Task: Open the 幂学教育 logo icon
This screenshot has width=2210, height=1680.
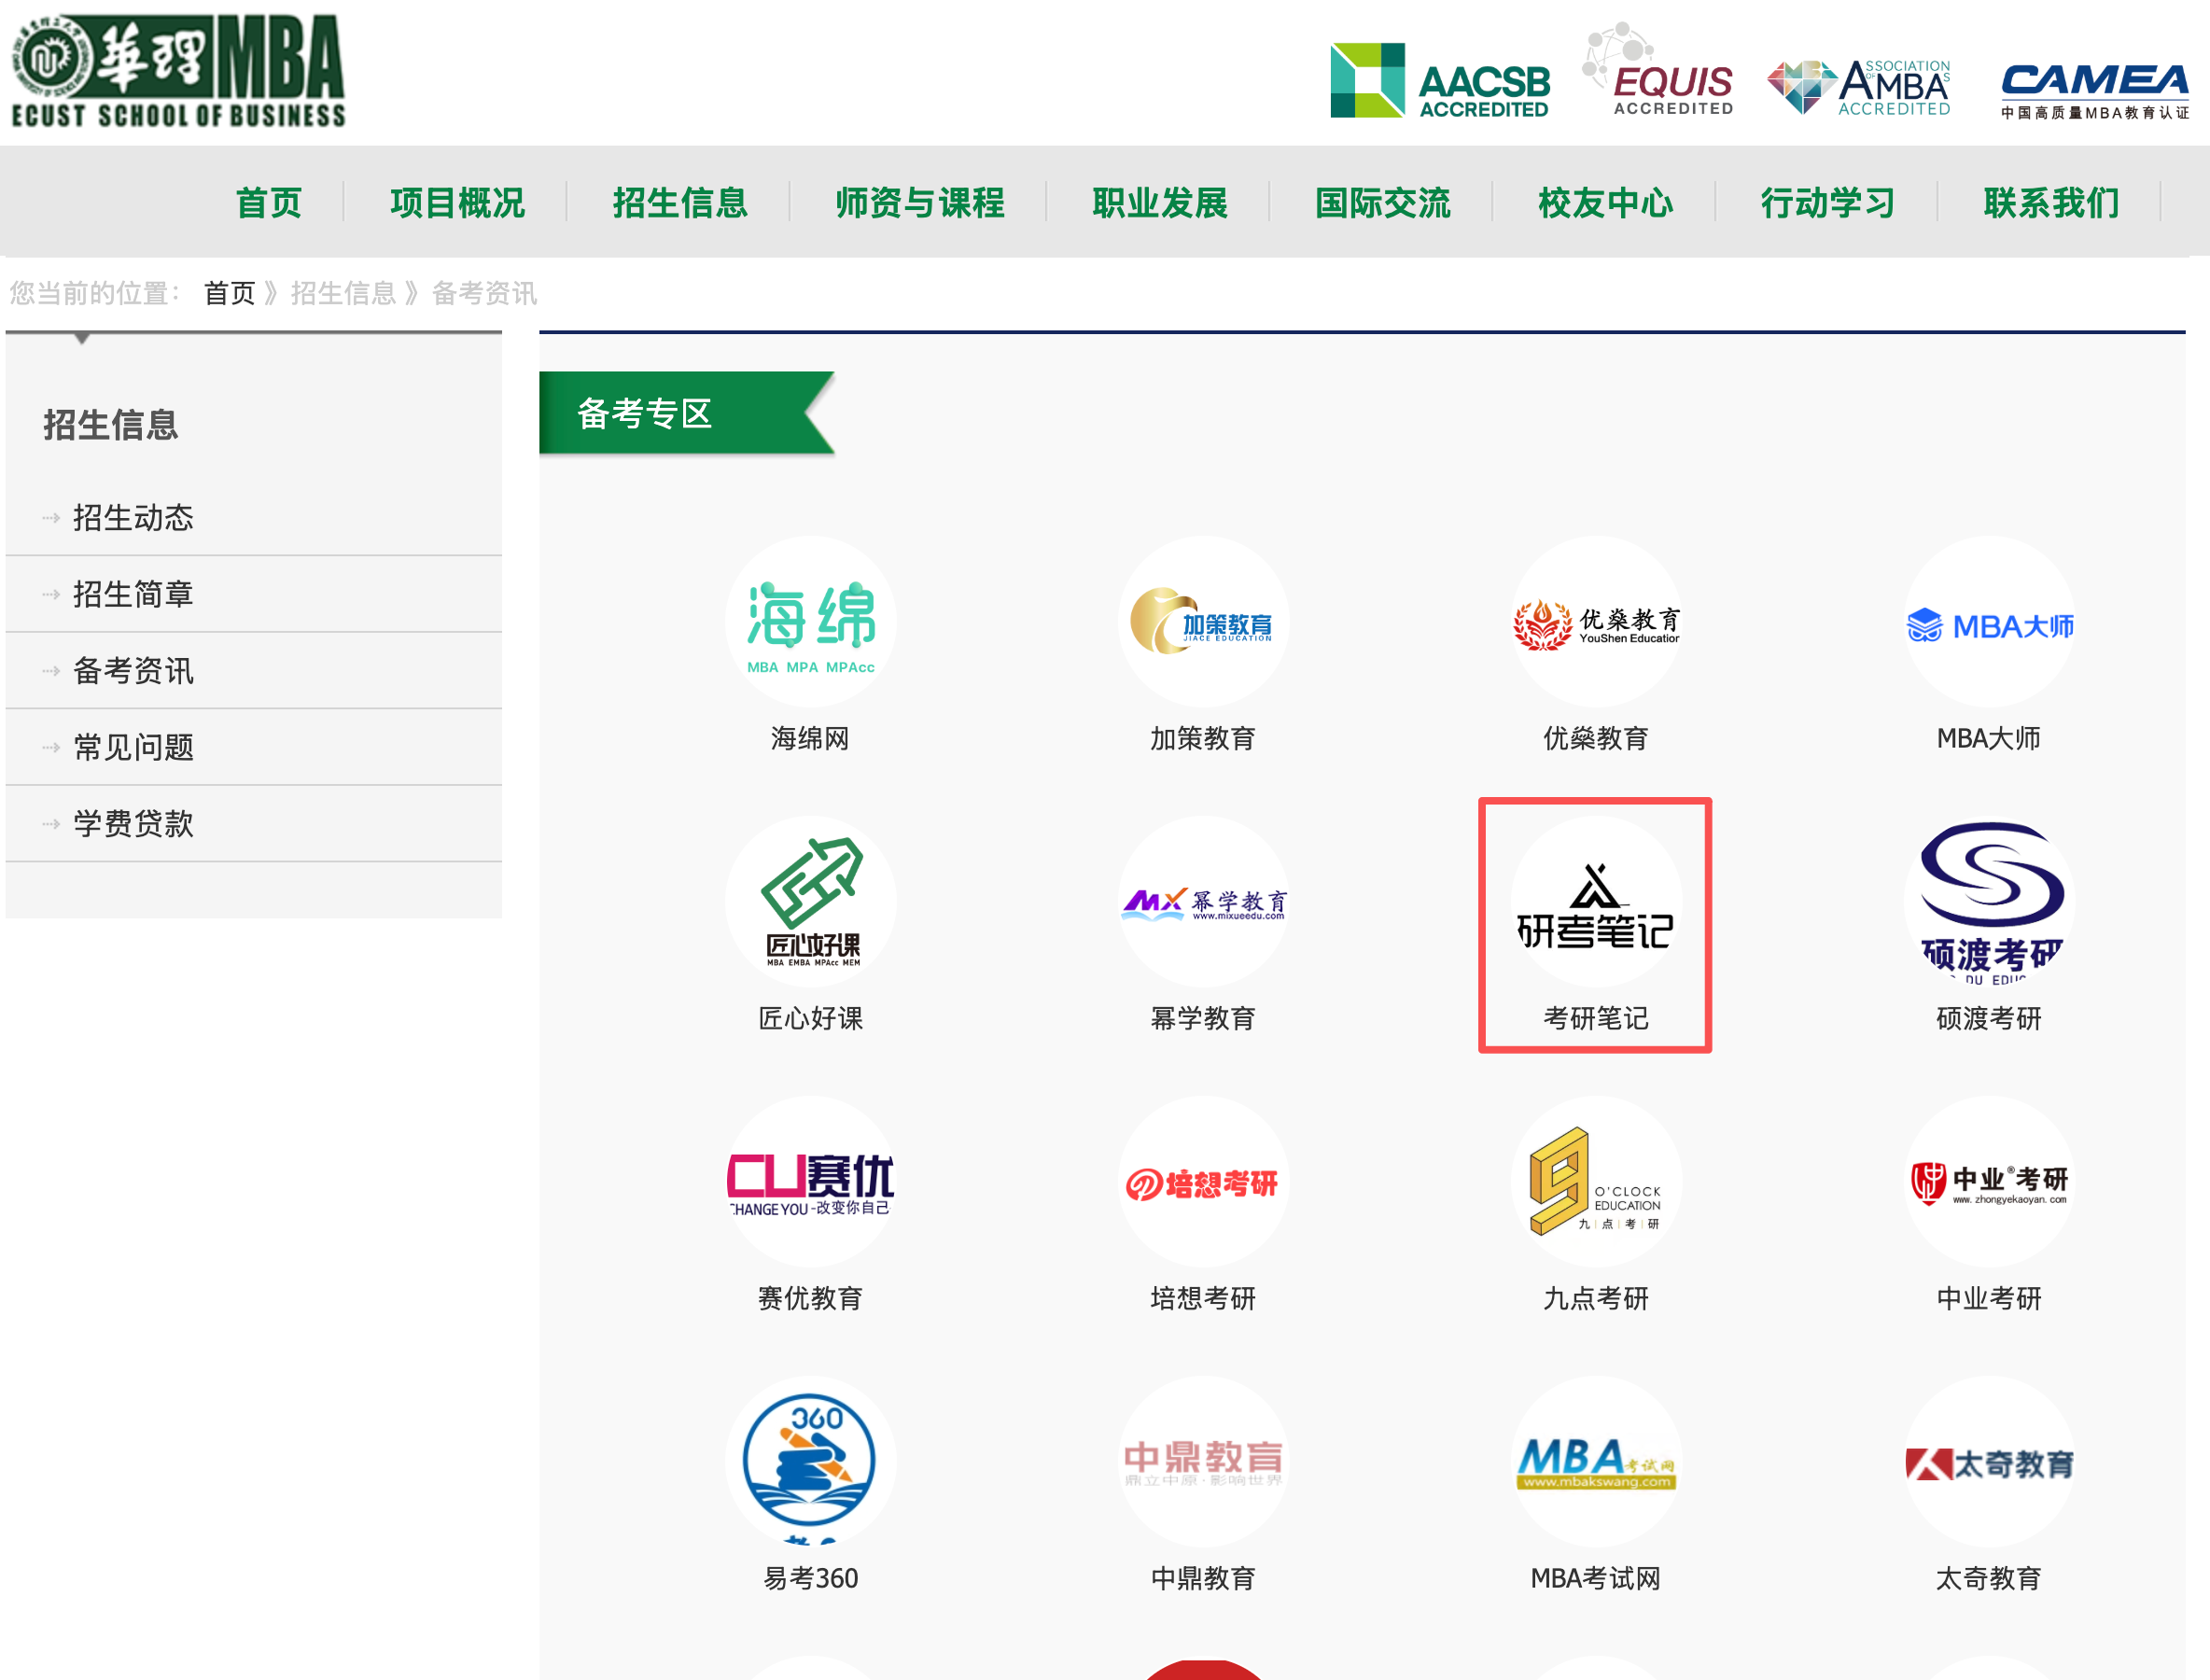Action: [x=1203, y=902]
